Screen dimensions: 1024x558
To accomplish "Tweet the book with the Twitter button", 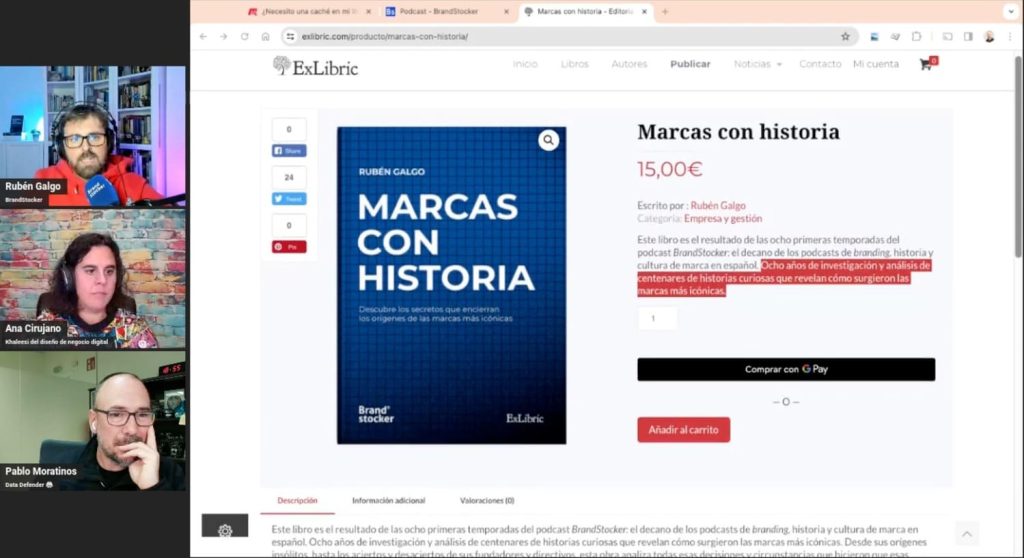I will pyautogui.click(x=289, y=199).
